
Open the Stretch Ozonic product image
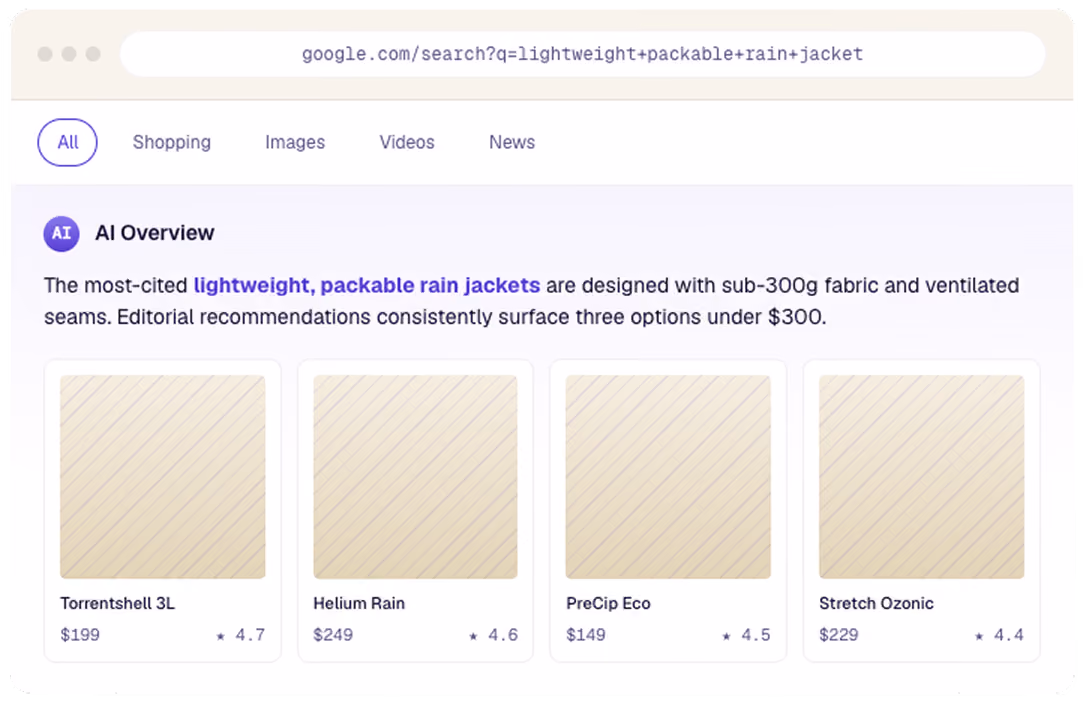[921, 477]
